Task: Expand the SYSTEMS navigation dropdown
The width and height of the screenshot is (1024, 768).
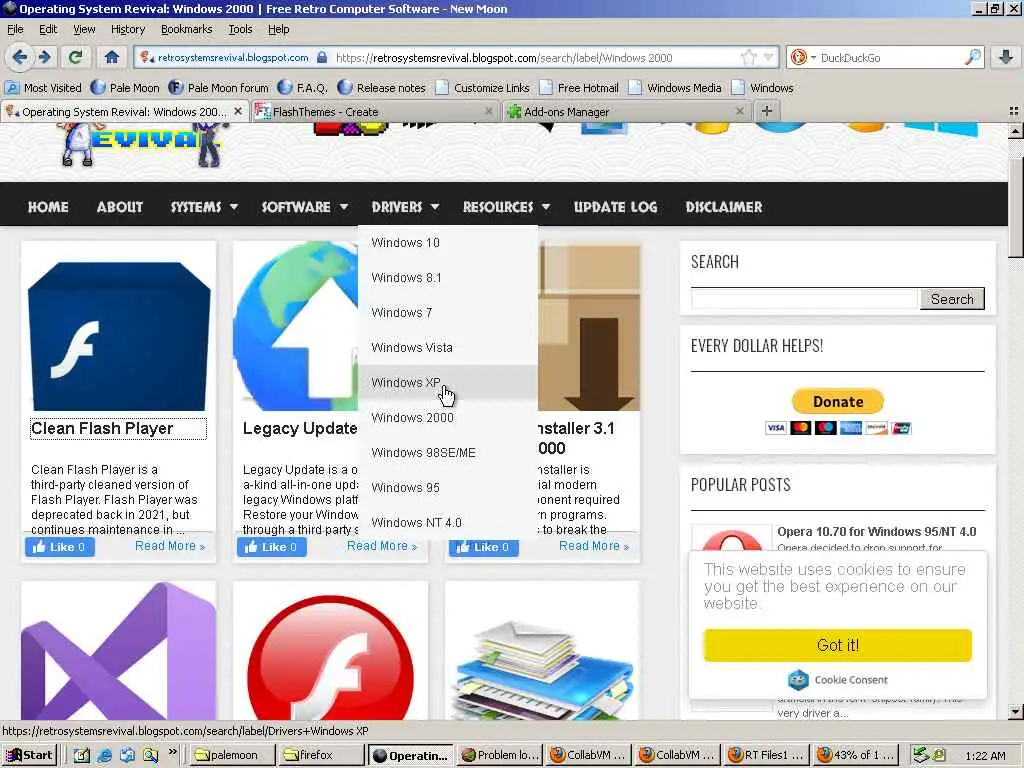Action: [x=204, y=207]
